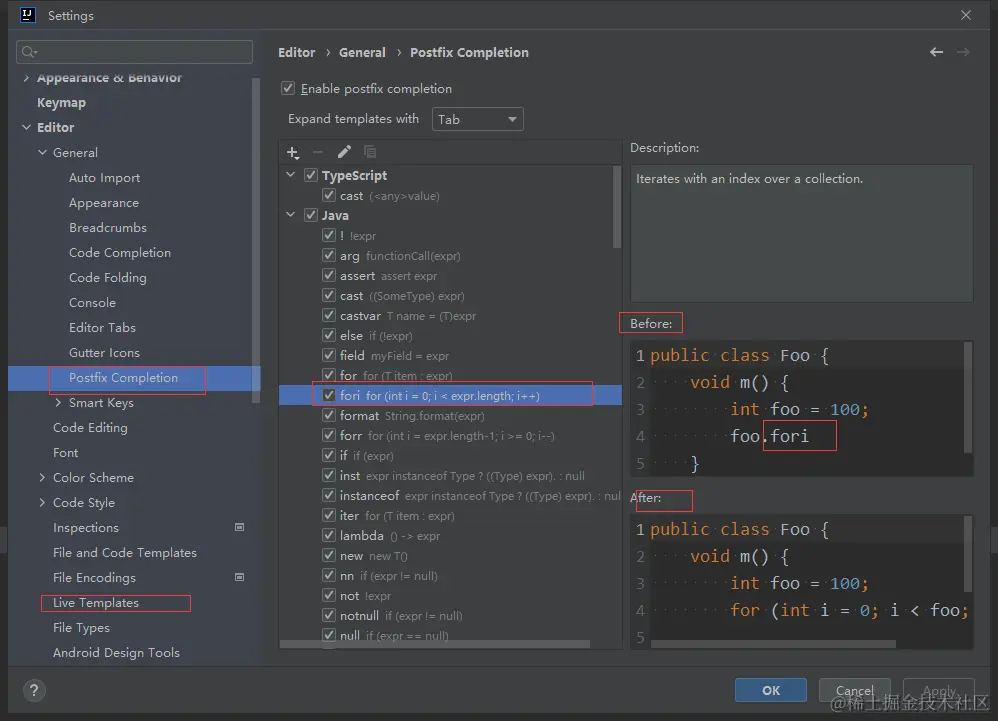This screenshot has width=998, height=721.
Task: Toggle the lambda template checkbox
Action: (x=328, y=535)
